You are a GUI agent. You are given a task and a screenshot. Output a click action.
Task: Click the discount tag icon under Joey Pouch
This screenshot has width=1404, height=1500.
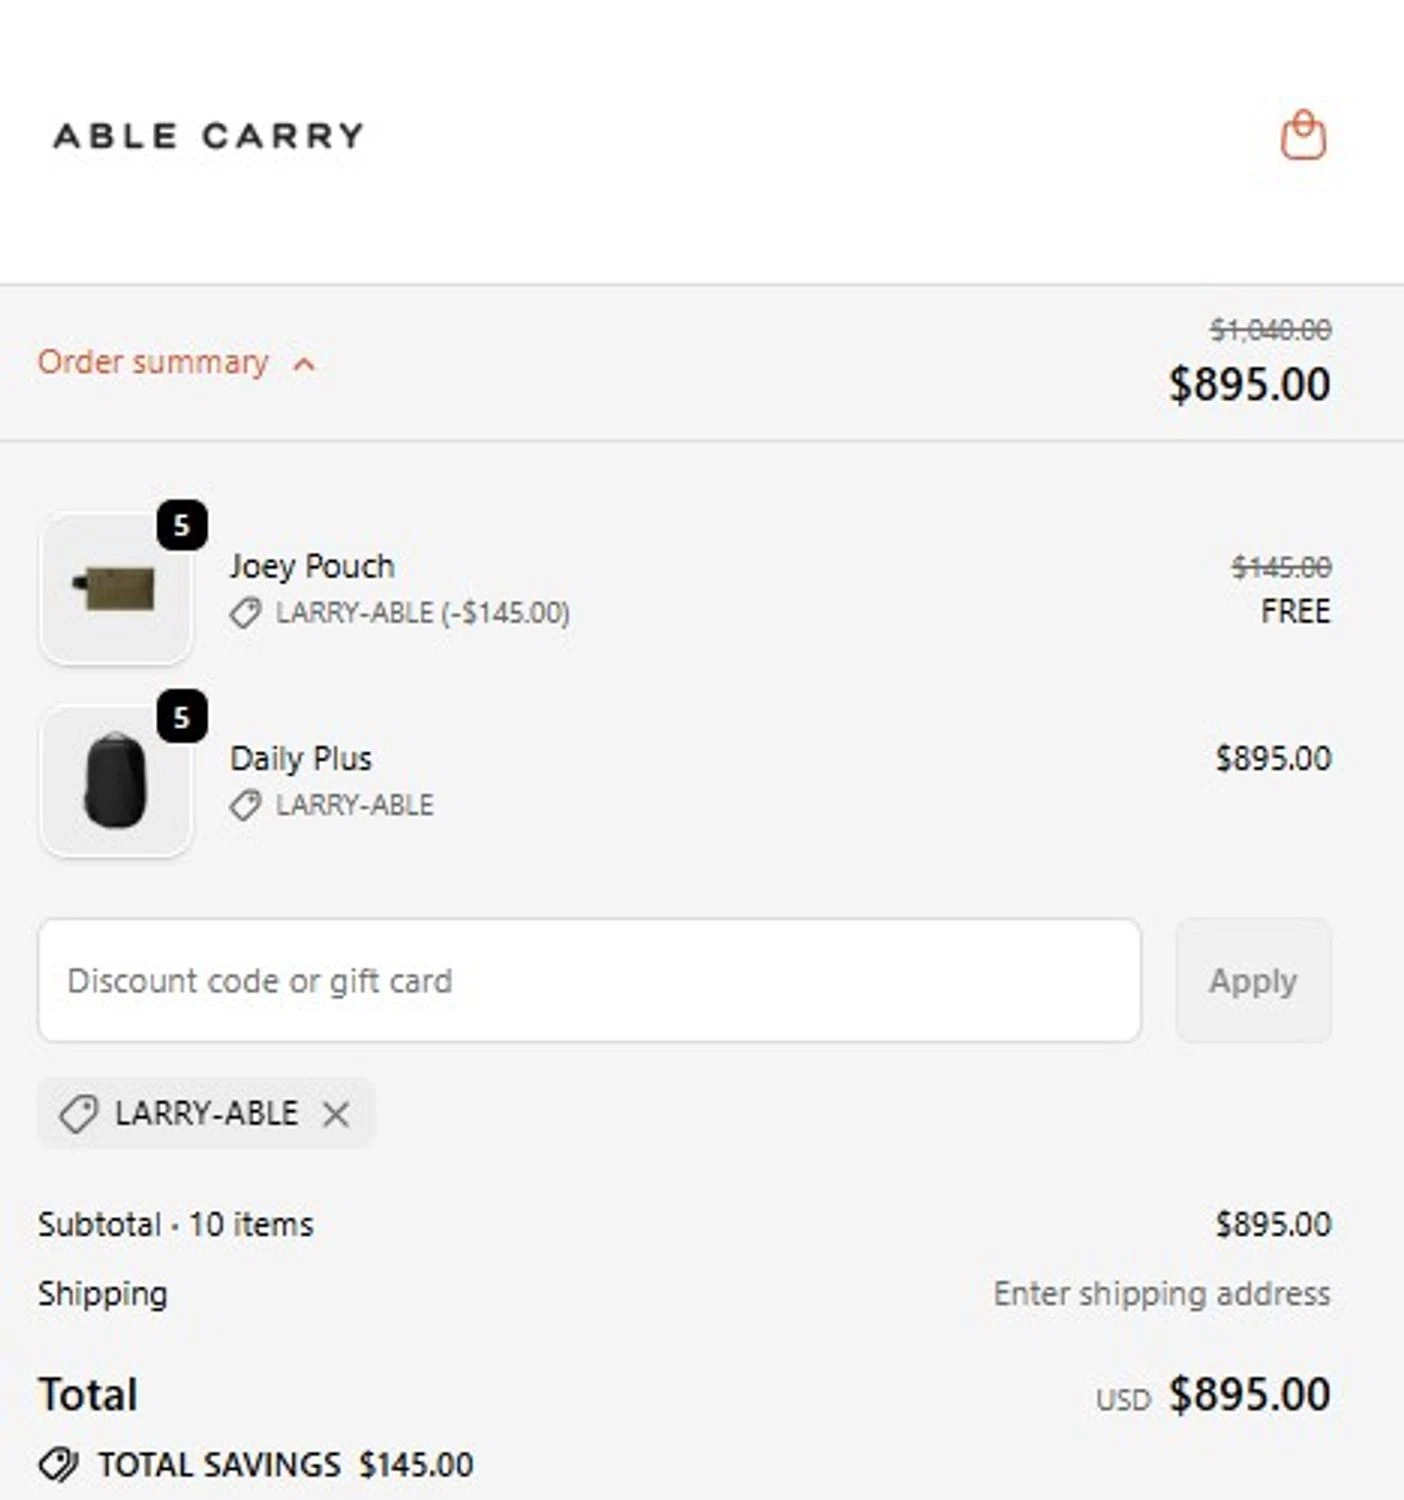click(x=245, y=613)
